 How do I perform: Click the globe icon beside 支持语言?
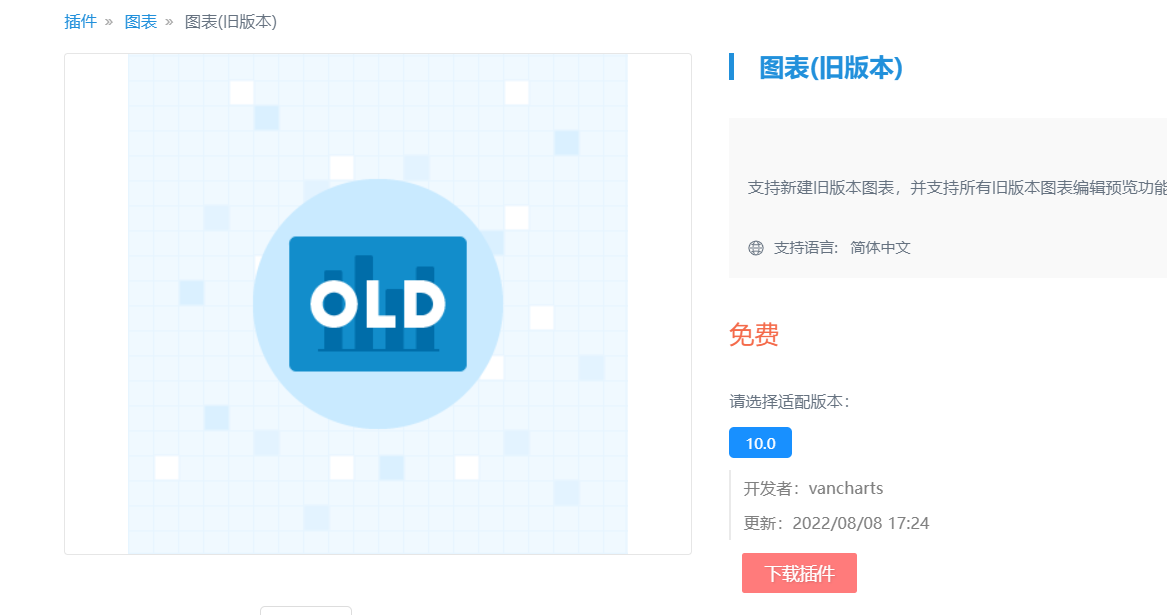(756, 248)
